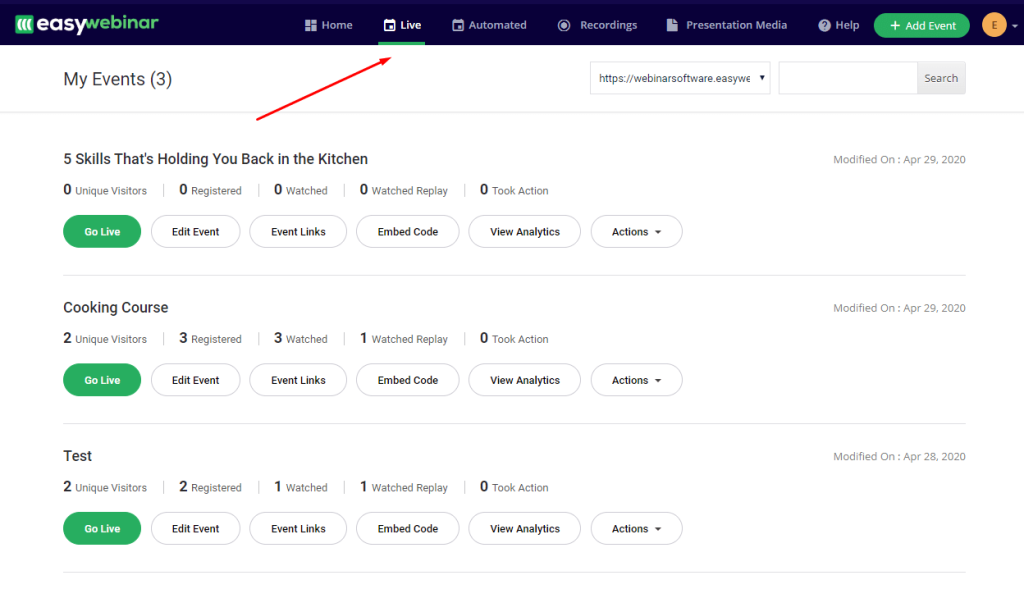Open the Actions dropdown for Cooking Course
This screenshot has height=589, width=1024.
pyautogui.click(x=636, y=380)
